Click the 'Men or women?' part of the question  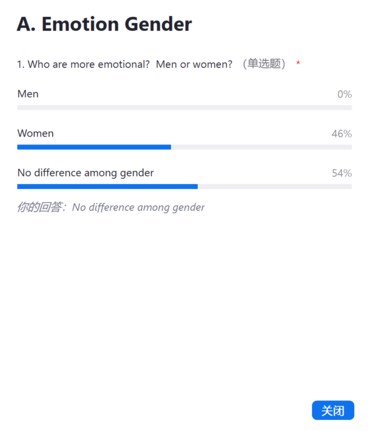pyautogui.click(x=194, y=64)
